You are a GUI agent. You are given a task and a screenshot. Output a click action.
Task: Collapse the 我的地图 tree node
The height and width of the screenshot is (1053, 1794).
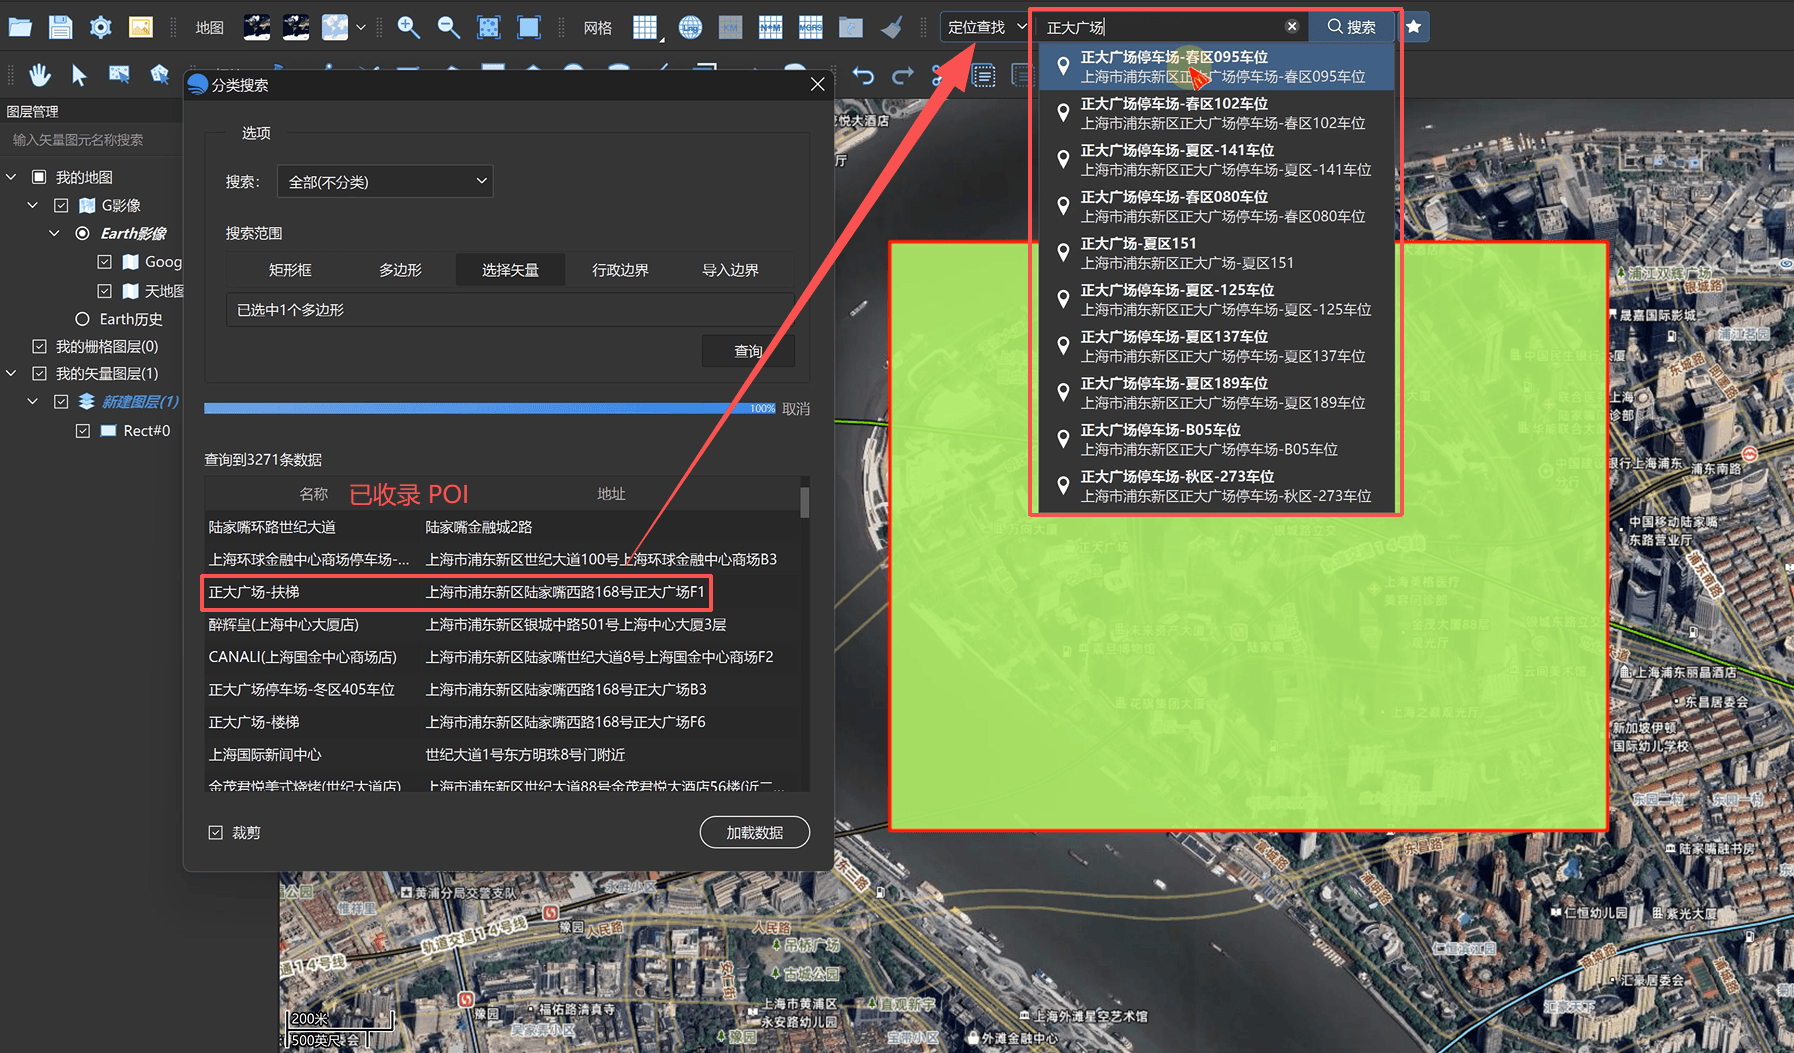click(x=11, y=177)
